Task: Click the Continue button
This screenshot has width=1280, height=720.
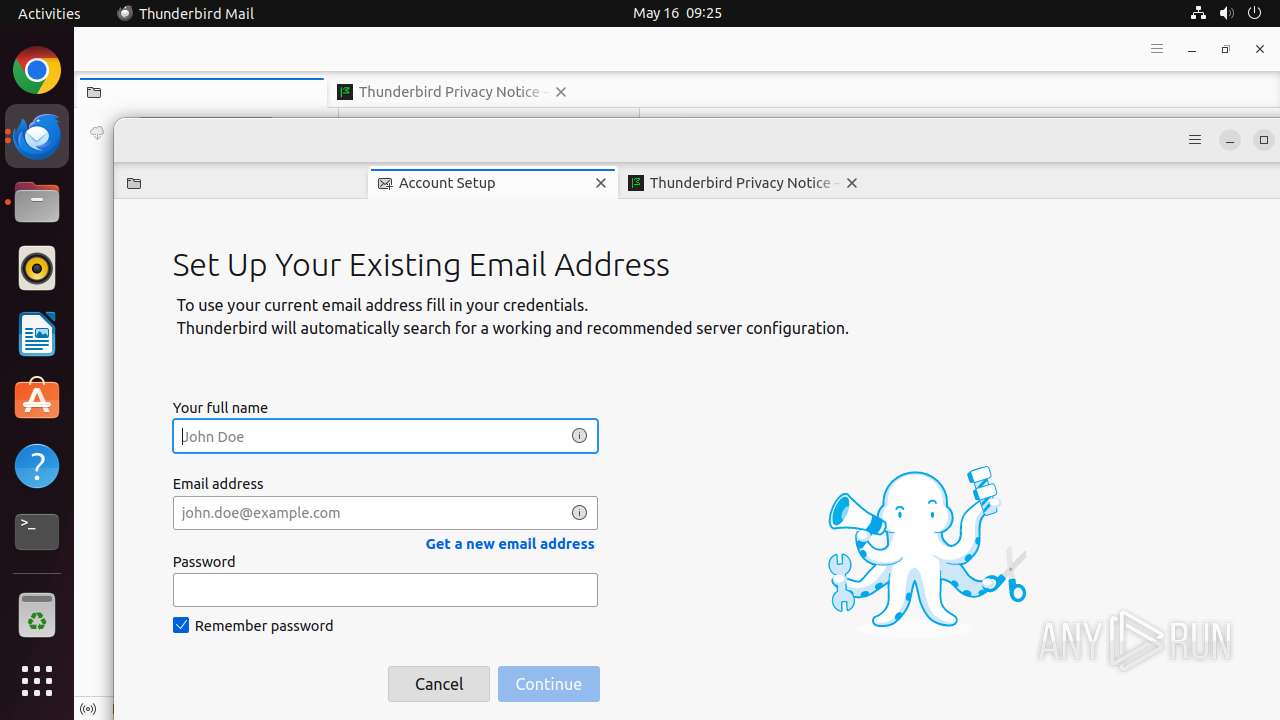Action: coord(549,684)
